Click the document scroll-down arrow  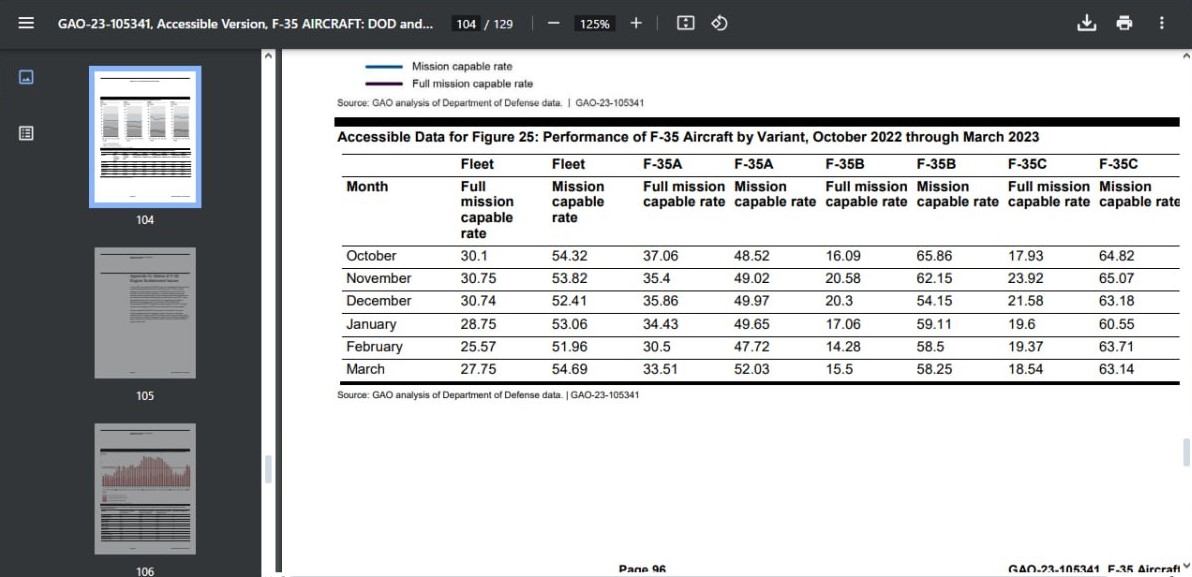[1186, 566]
